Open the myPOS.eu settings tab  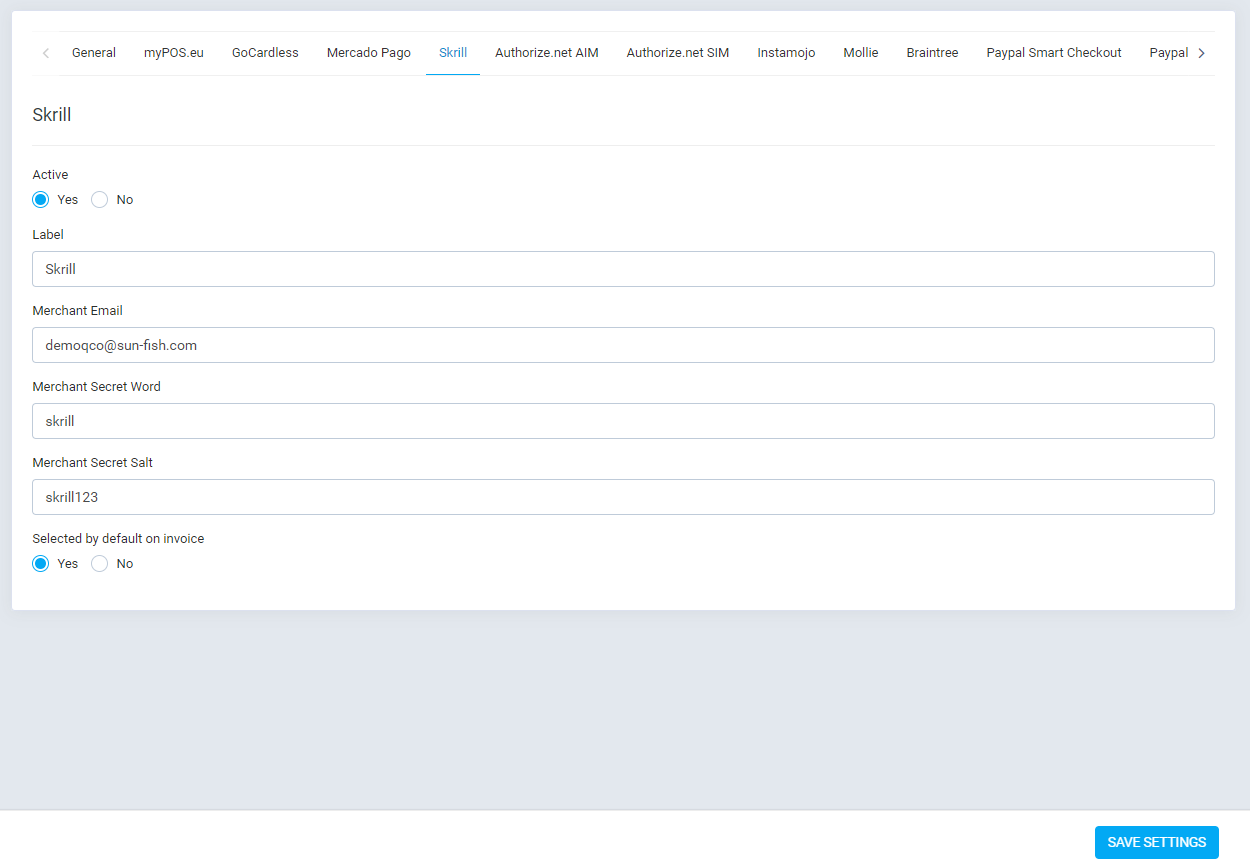click(173, 52)
